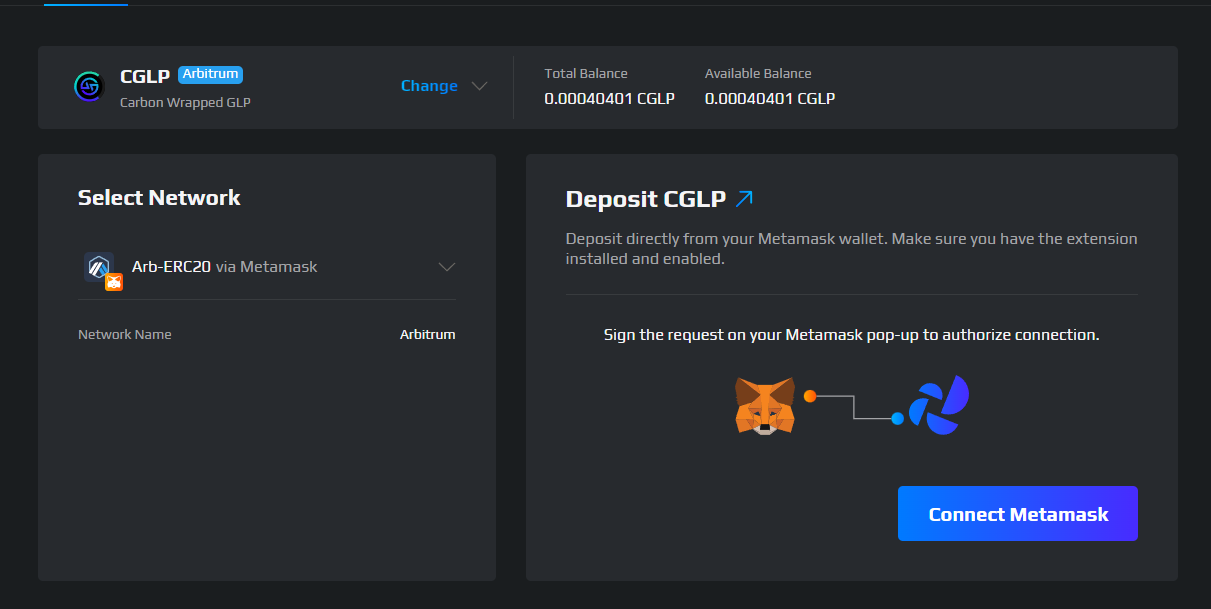Viewport: 1211px width, 609px height.
Task: Open the Change token dropdown
Action: 444,86
